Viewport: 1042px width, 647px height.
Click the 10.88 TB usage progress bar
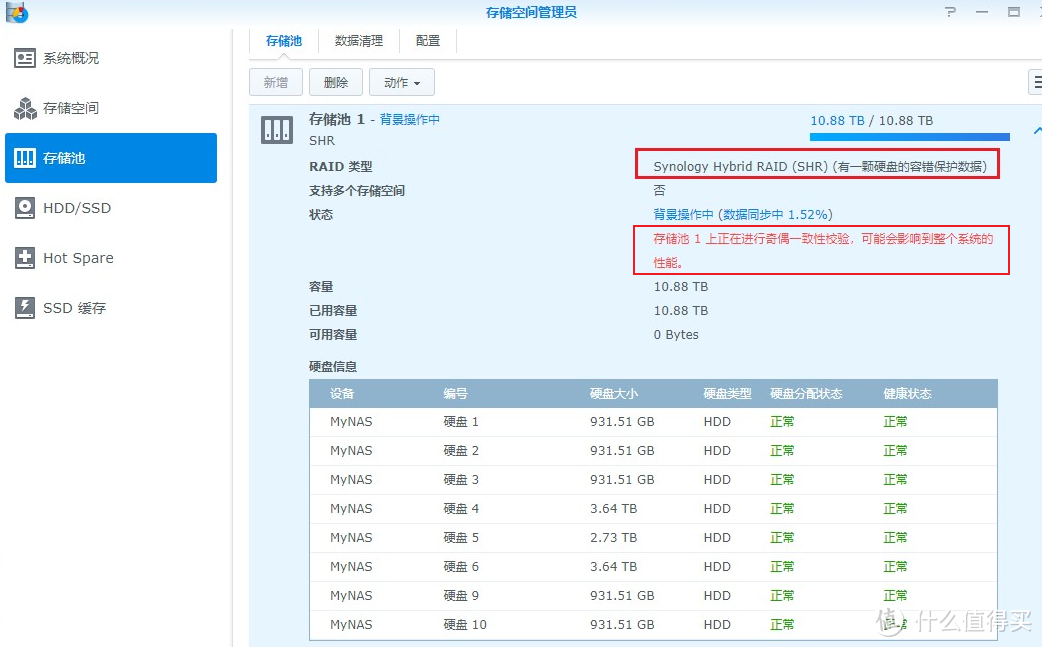pos(909,137)
